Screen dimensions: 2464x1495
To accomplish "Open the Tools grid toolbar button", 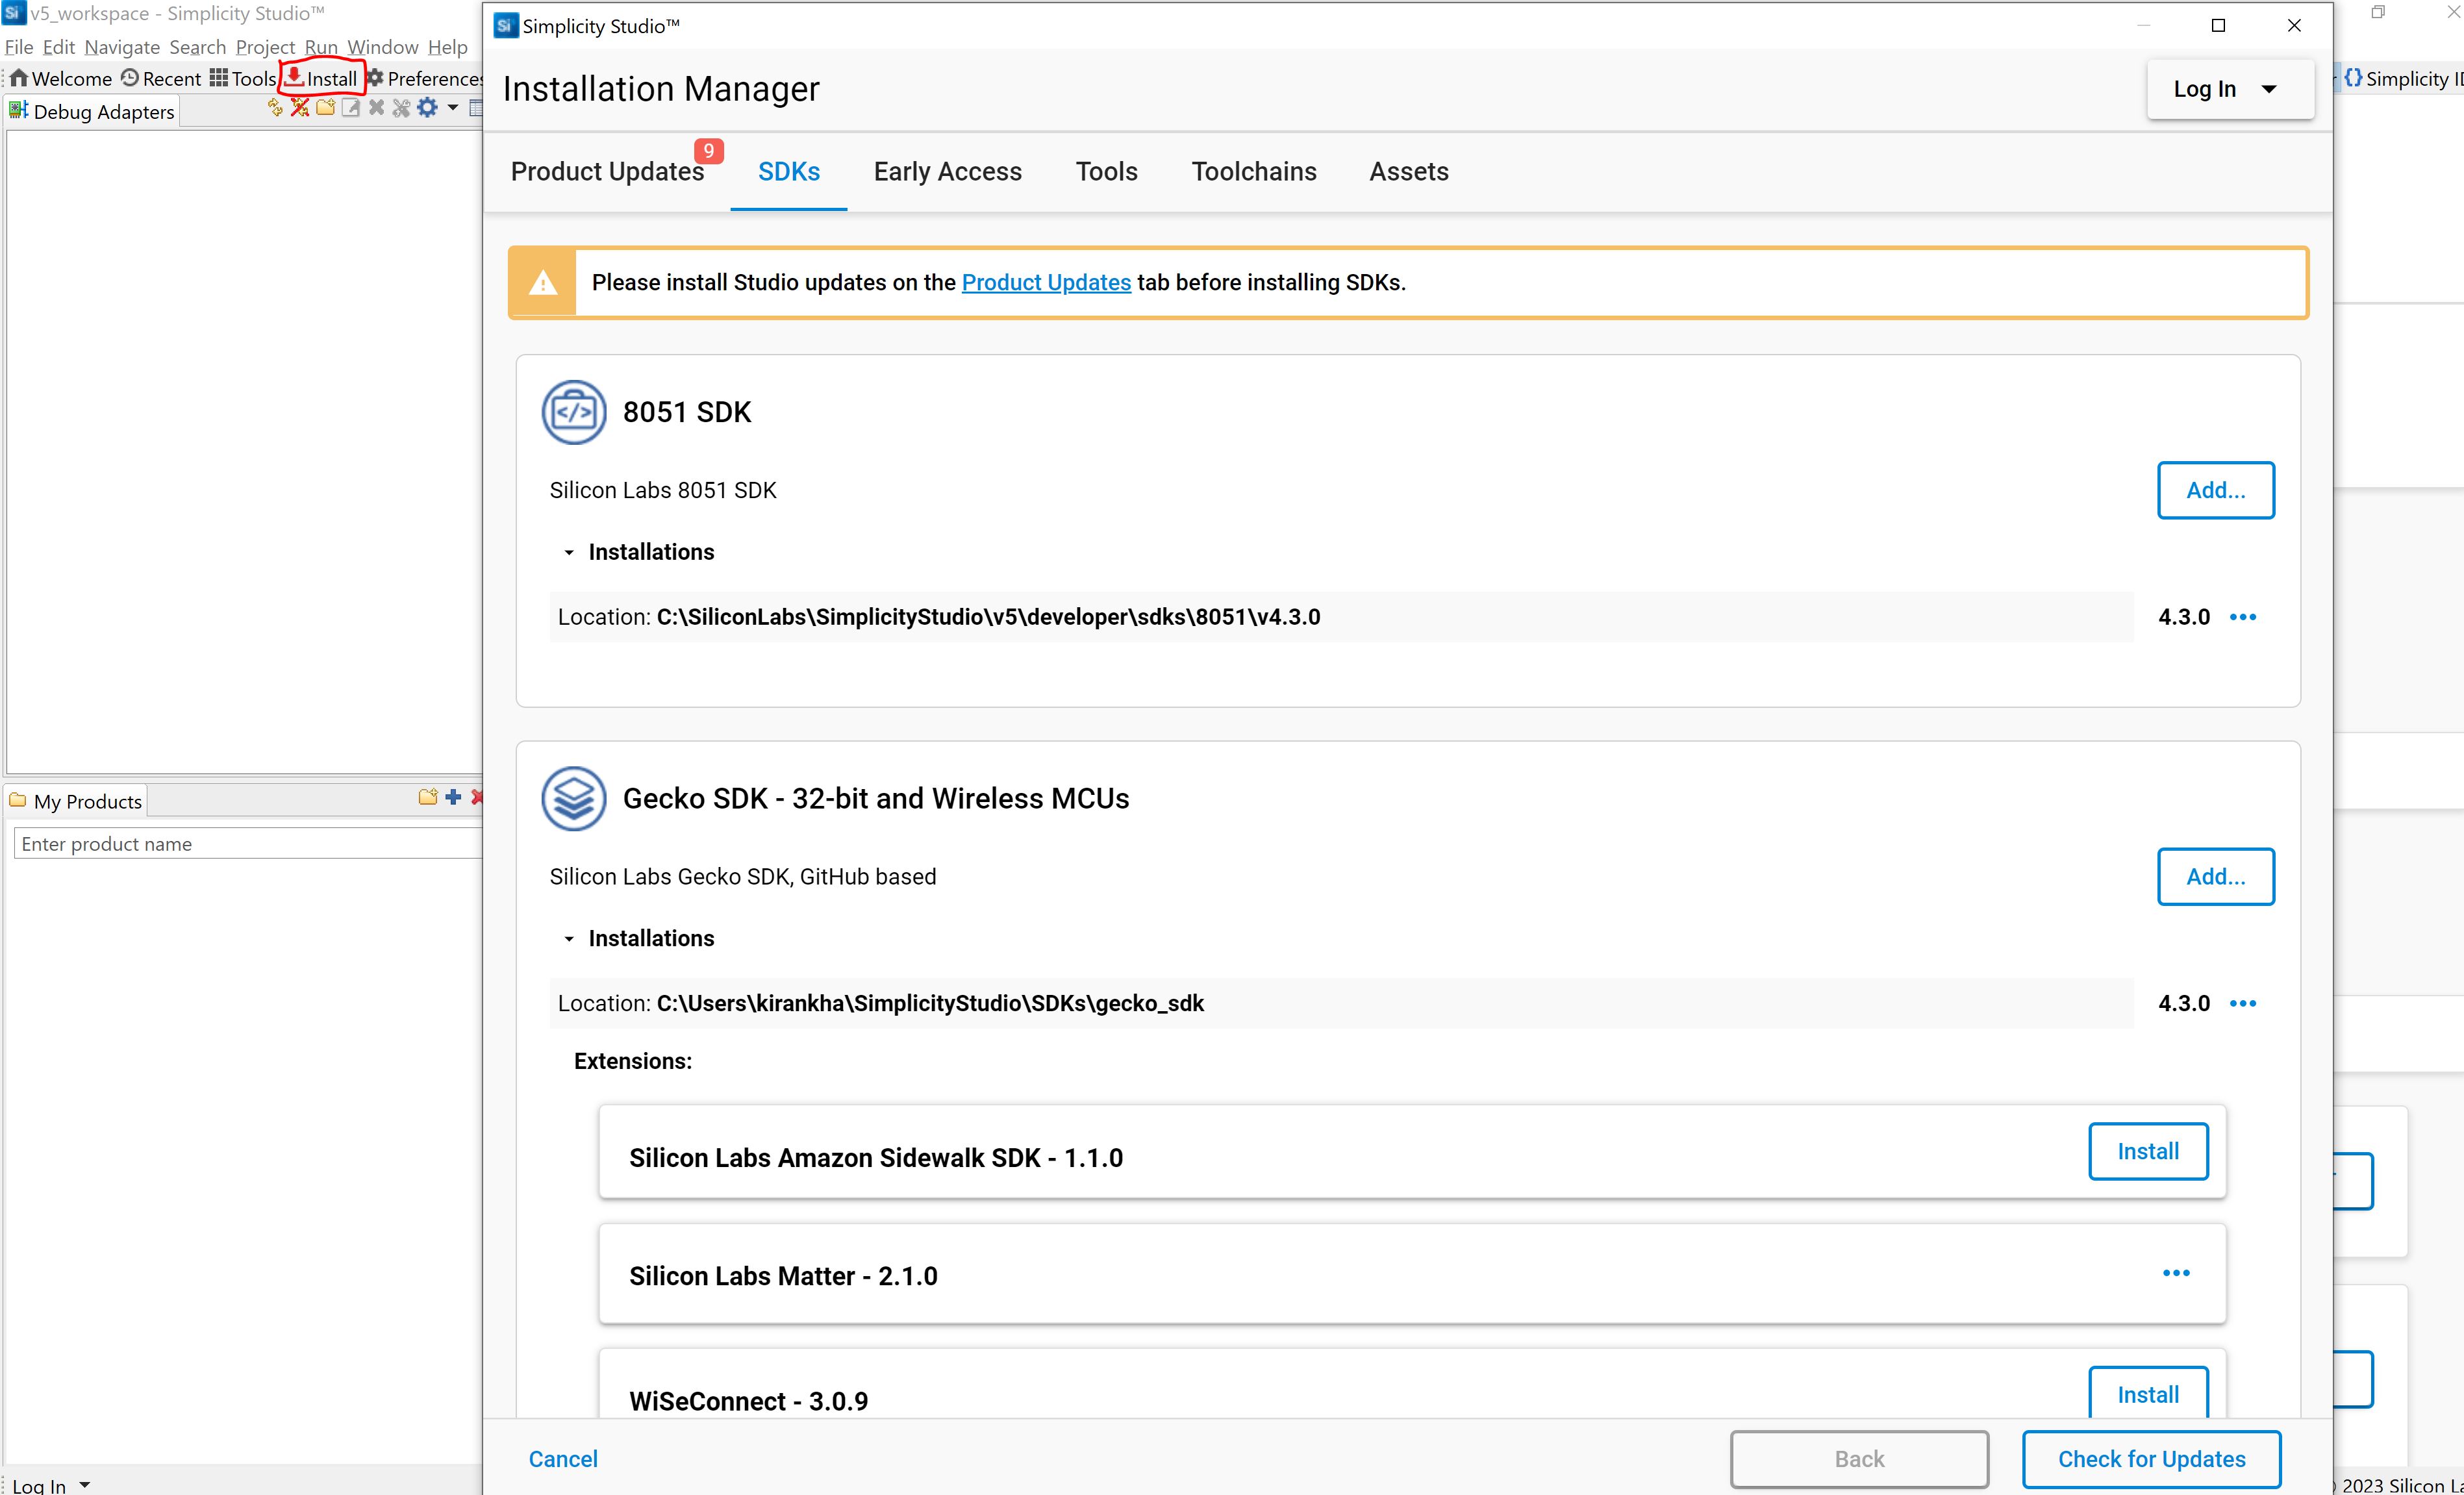I will point(242,78).
